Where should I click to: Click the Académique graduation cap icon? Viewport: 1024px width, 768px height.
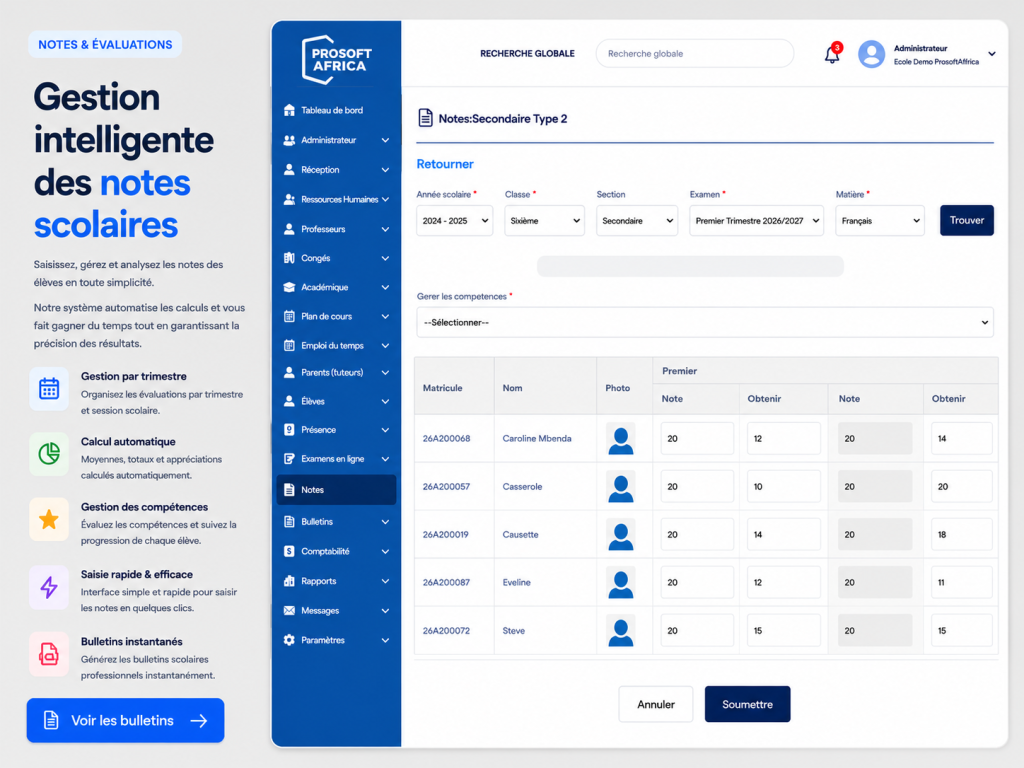pyautogui.click(x=289, y=287)
